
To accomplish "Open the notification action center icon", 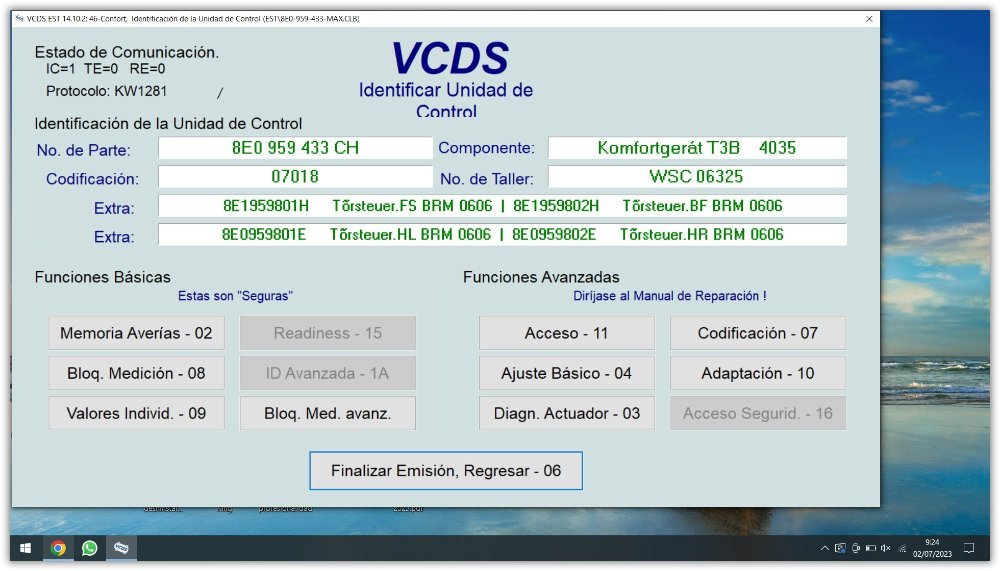I will (x=969, y=548).
